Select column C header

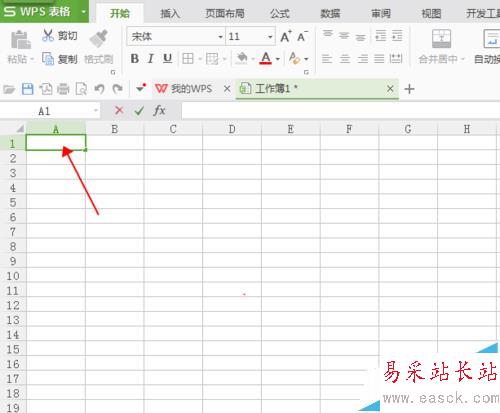pyautogui.click(x=173, y=129)
